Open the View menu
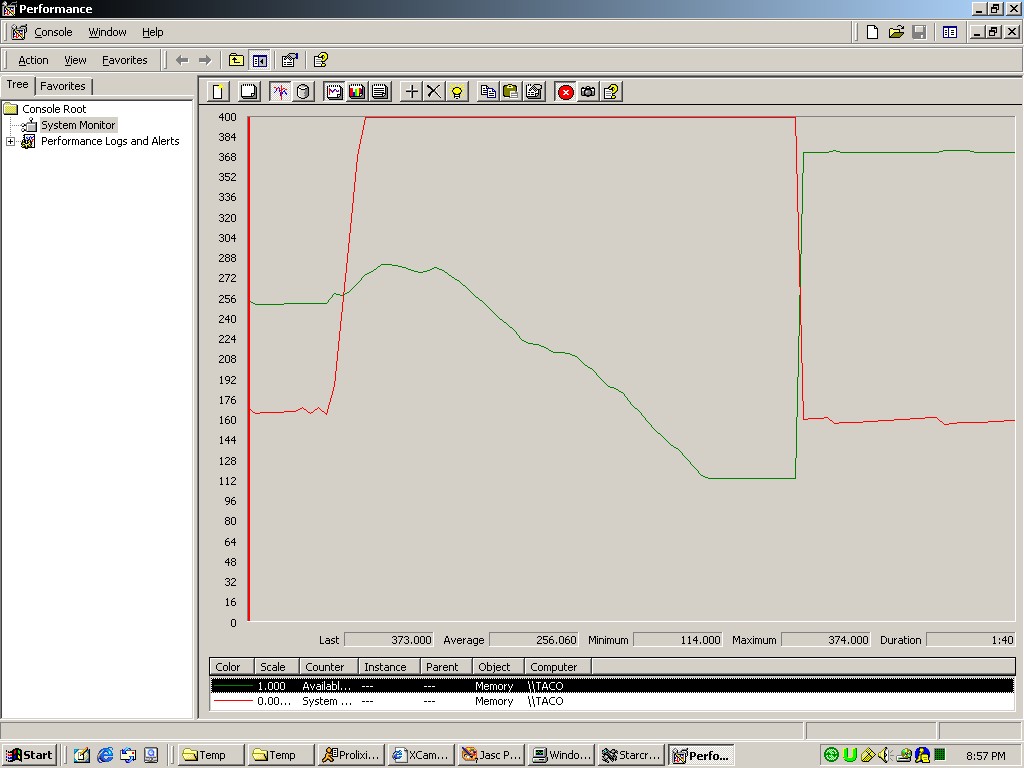1024x768 pixels. tap(75, 60)
